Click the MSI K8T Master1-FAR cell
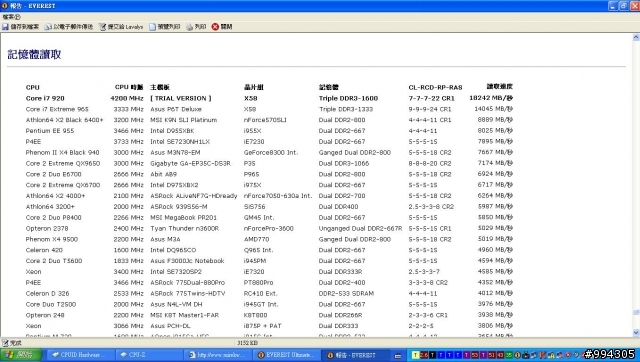 click(184, 315)
